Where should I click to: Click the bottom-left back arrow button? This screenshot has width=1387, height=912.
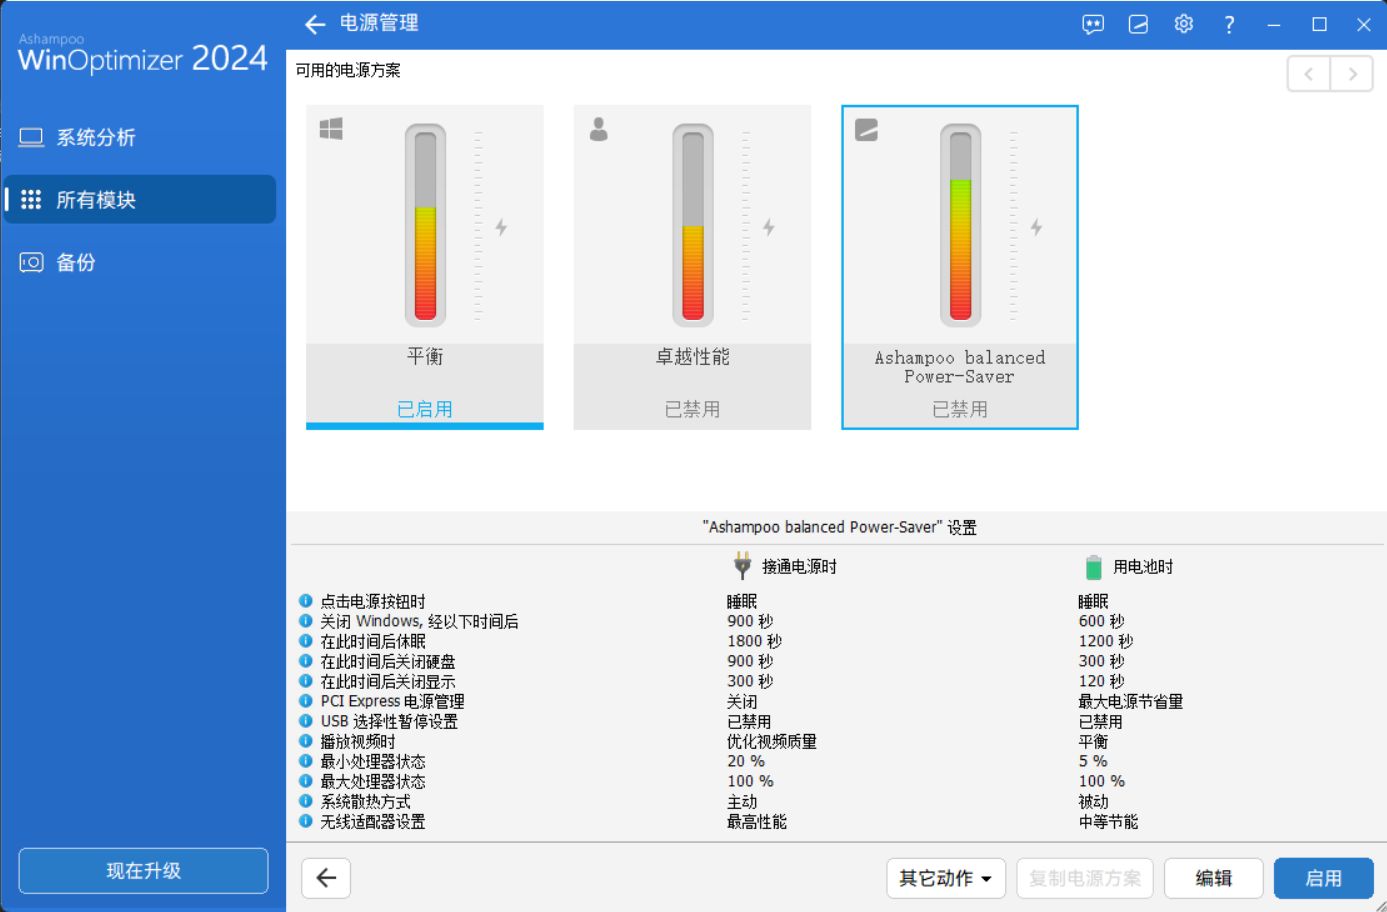[326, 878]
